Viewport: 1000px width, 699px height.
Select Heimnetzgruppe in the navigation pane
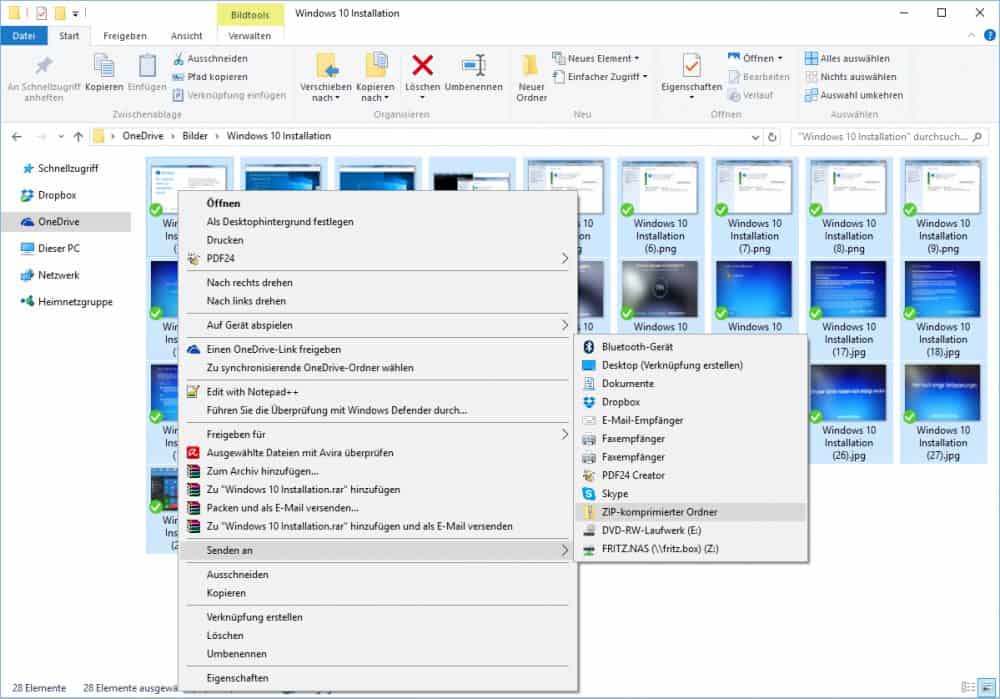pyautogui.click(x=74, y=302)
